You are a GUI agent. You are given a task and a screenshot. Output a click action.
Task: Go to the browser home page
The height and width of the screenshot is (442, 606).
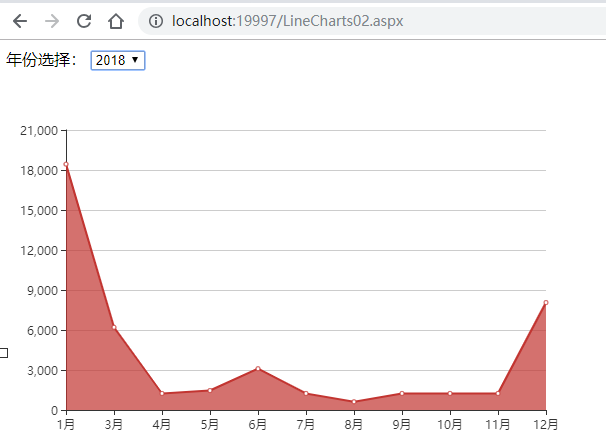tap(116, 21)
